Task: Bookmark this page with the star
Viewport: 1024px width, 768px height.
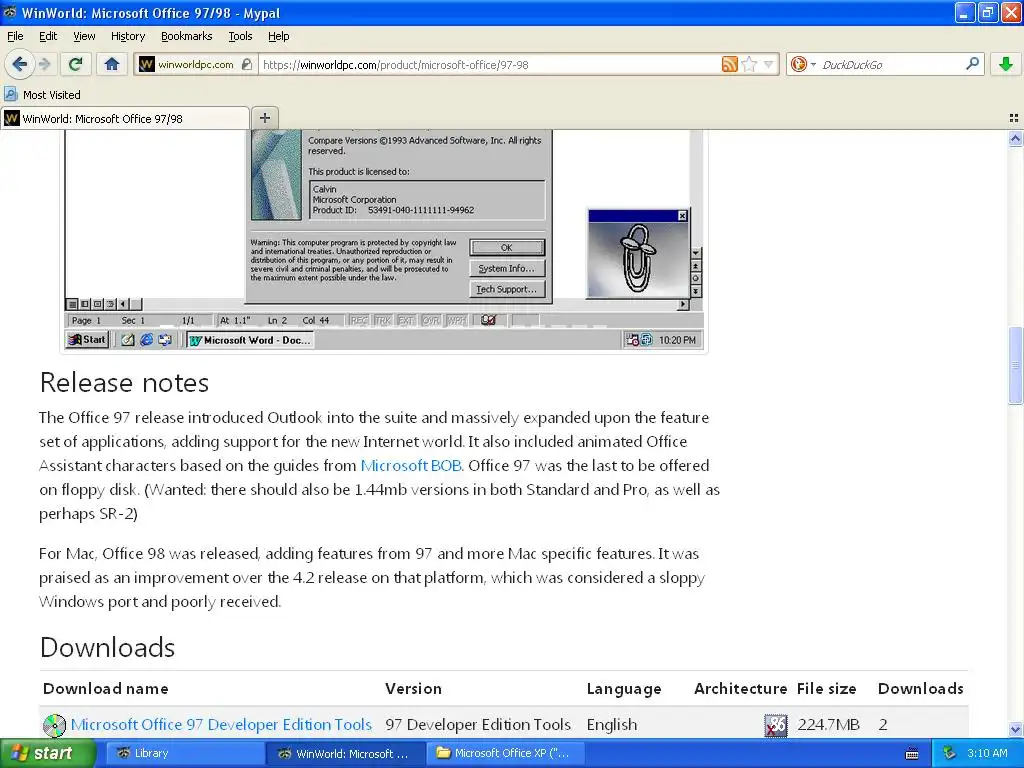Action: [x=750, y=64]
